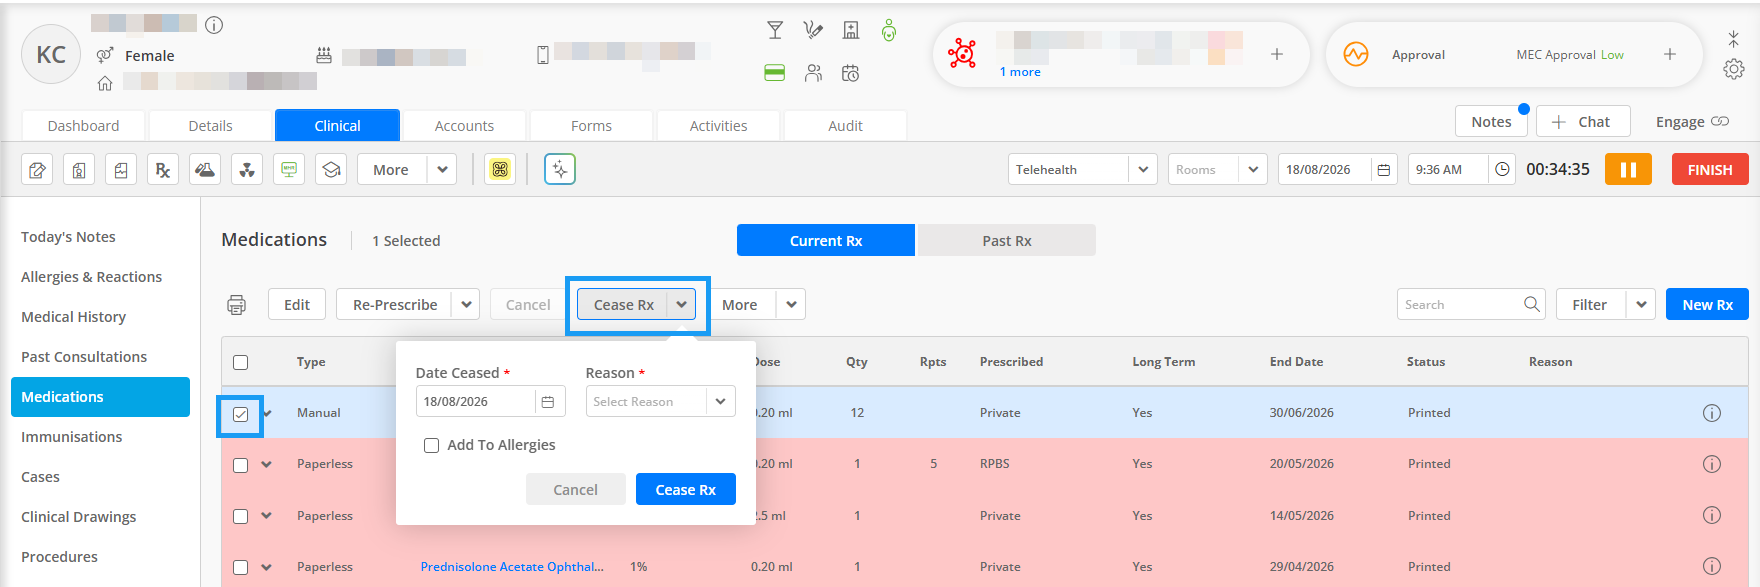This screenshot has height=587, width=1760.
Task: Switch to the Dashboard tab
Action: point(84,126)
